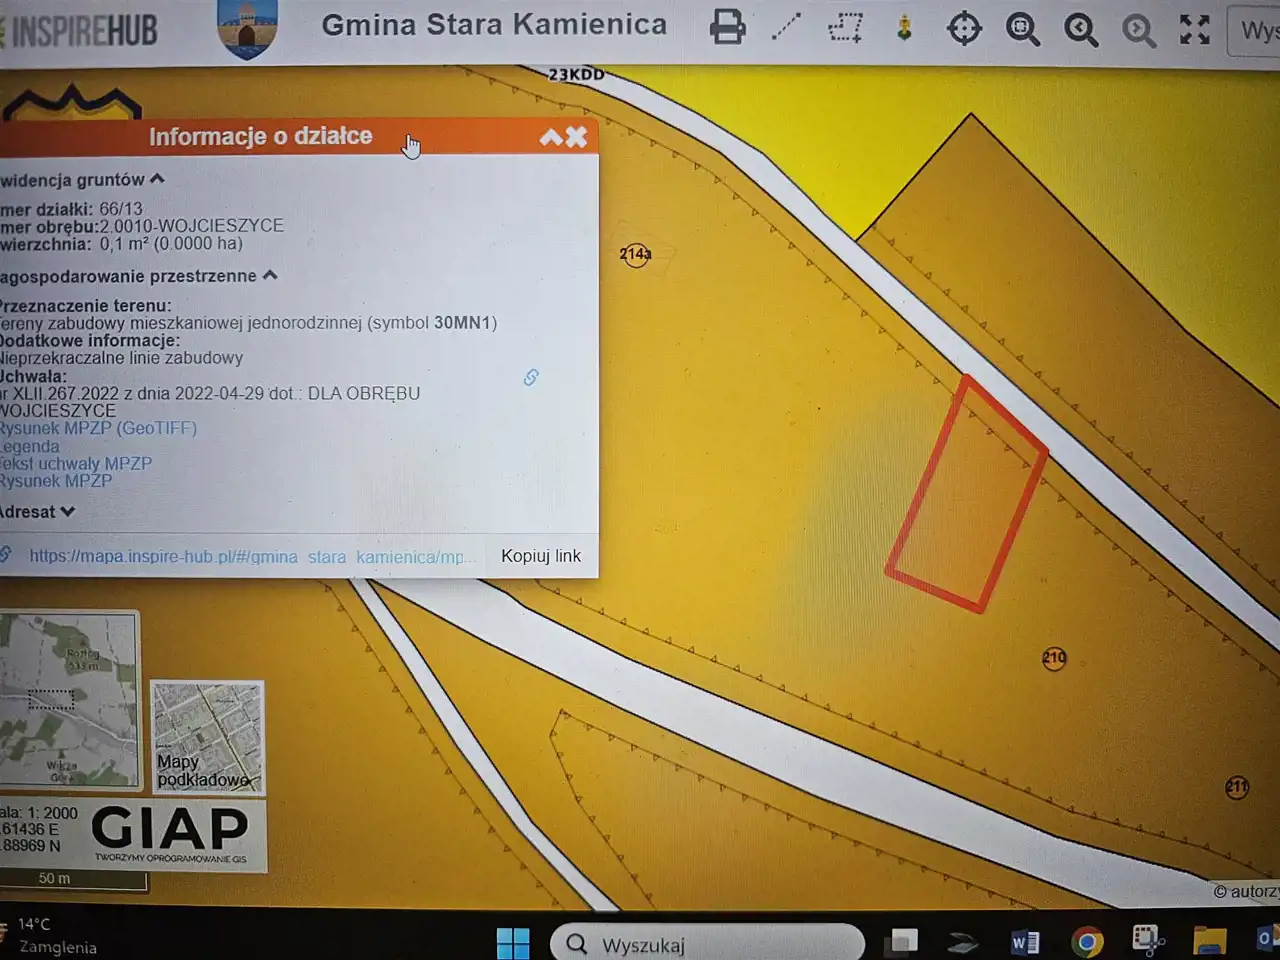Collapse the Ewidencja gruntów section
The height and width of the screenshot is (960, 1280).
click(157, 179)
